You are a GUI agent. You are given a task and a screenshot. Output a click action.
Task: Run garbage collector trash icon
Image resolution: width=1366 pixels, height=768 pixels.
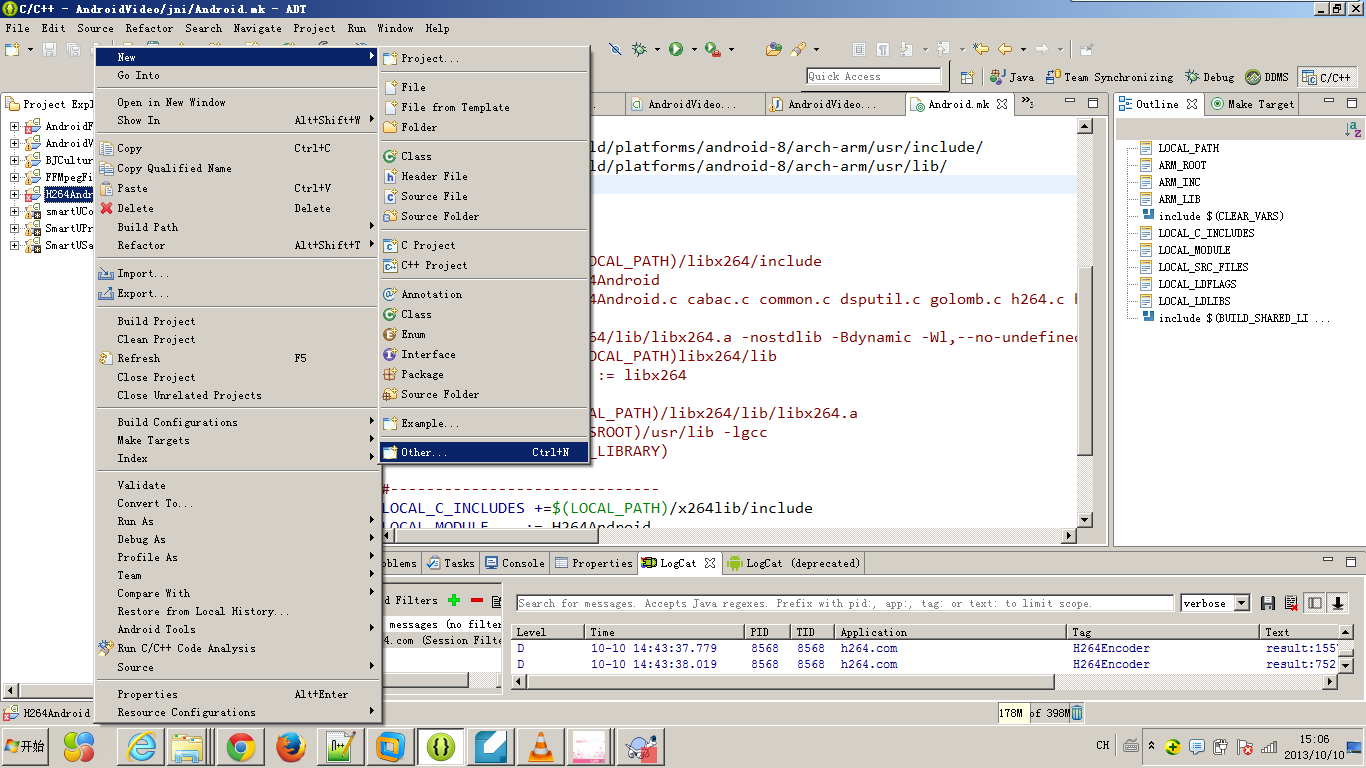1077,713
